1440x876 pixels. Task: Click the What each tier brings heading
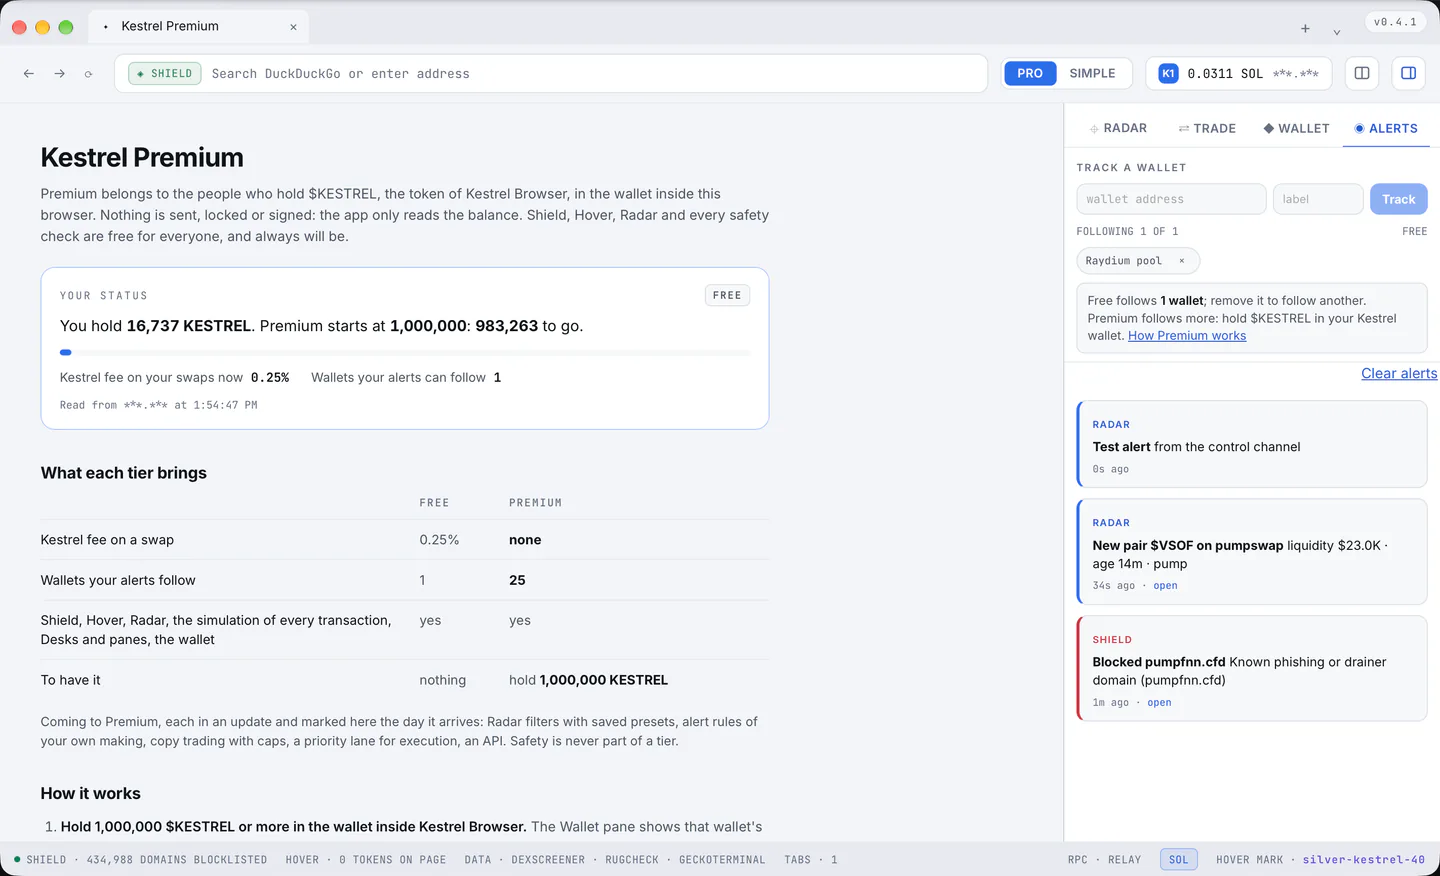(x=124, y=473)
